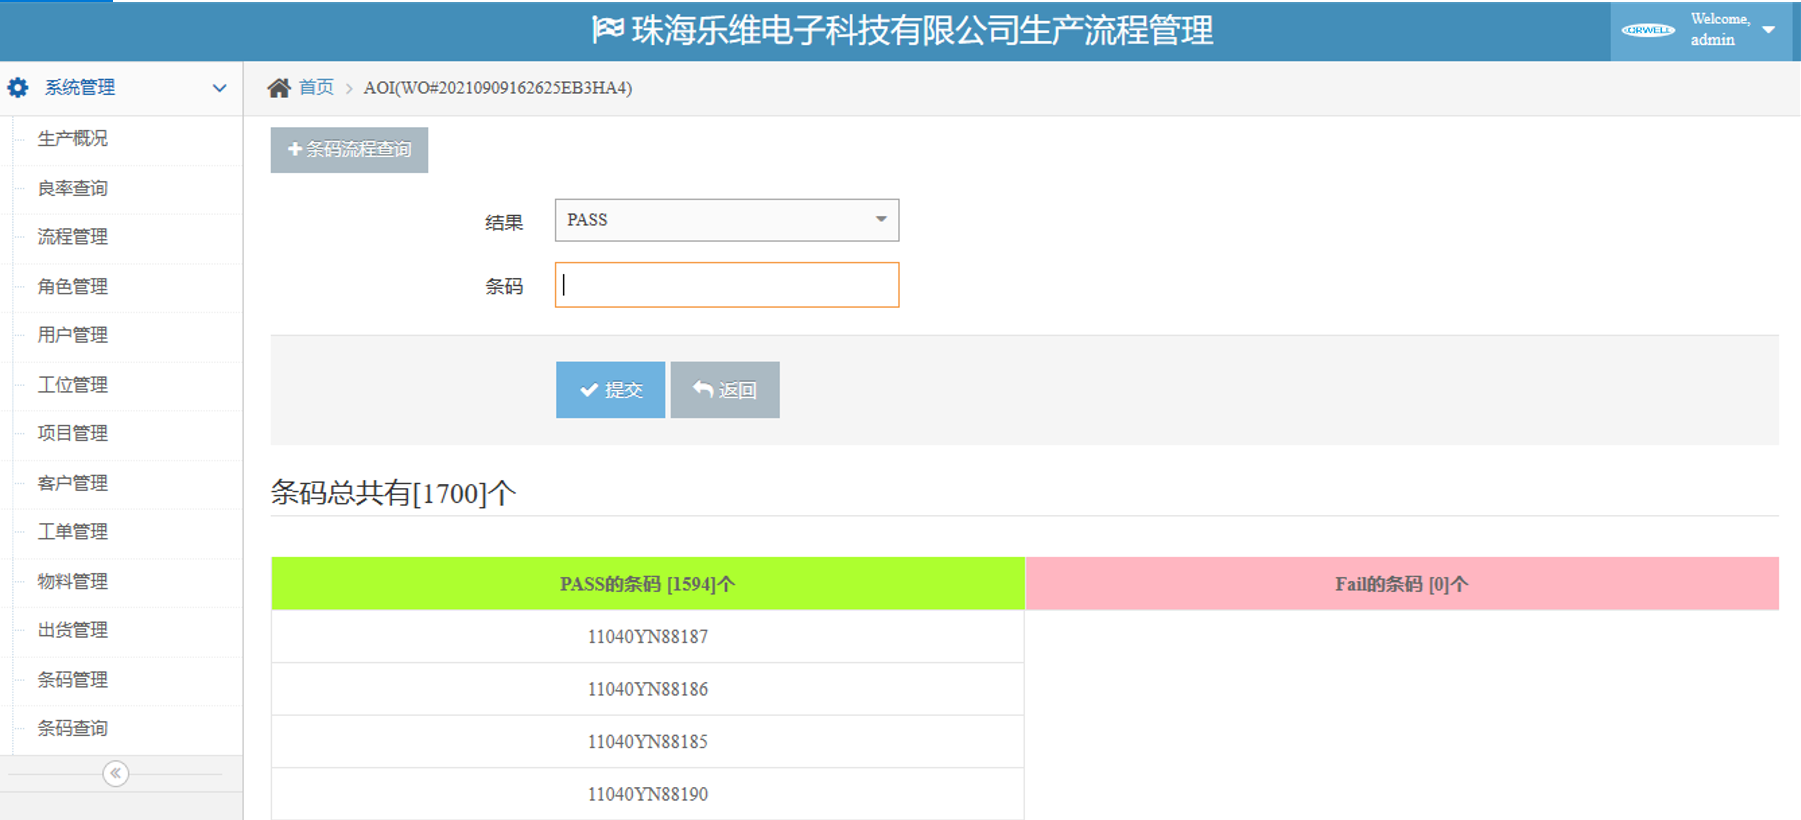Collapse the sidebar with the double-chevron icon
The width and height of the screenshot is (1801, 820).
116,773
